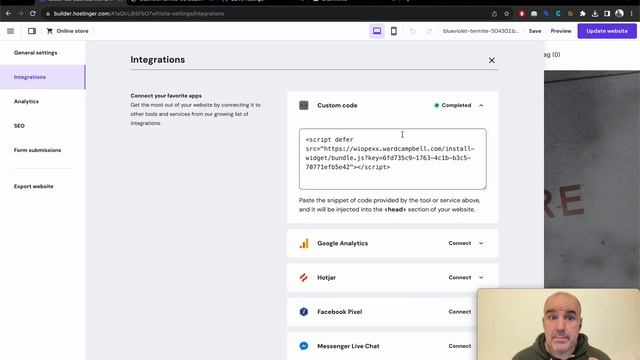
Task: Click the Hotjar label
Action: 327,278
